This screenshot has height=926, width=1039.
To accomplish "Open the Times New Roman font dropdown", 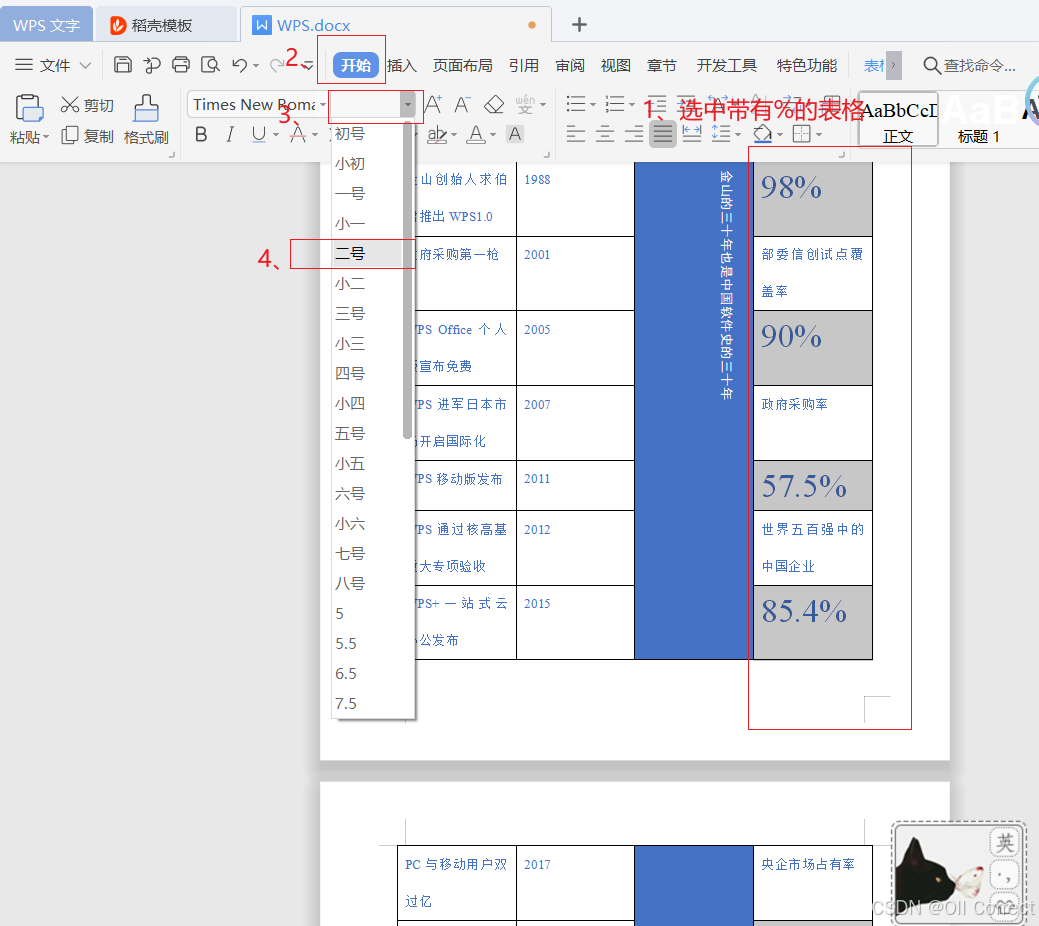I will [323, 105].
